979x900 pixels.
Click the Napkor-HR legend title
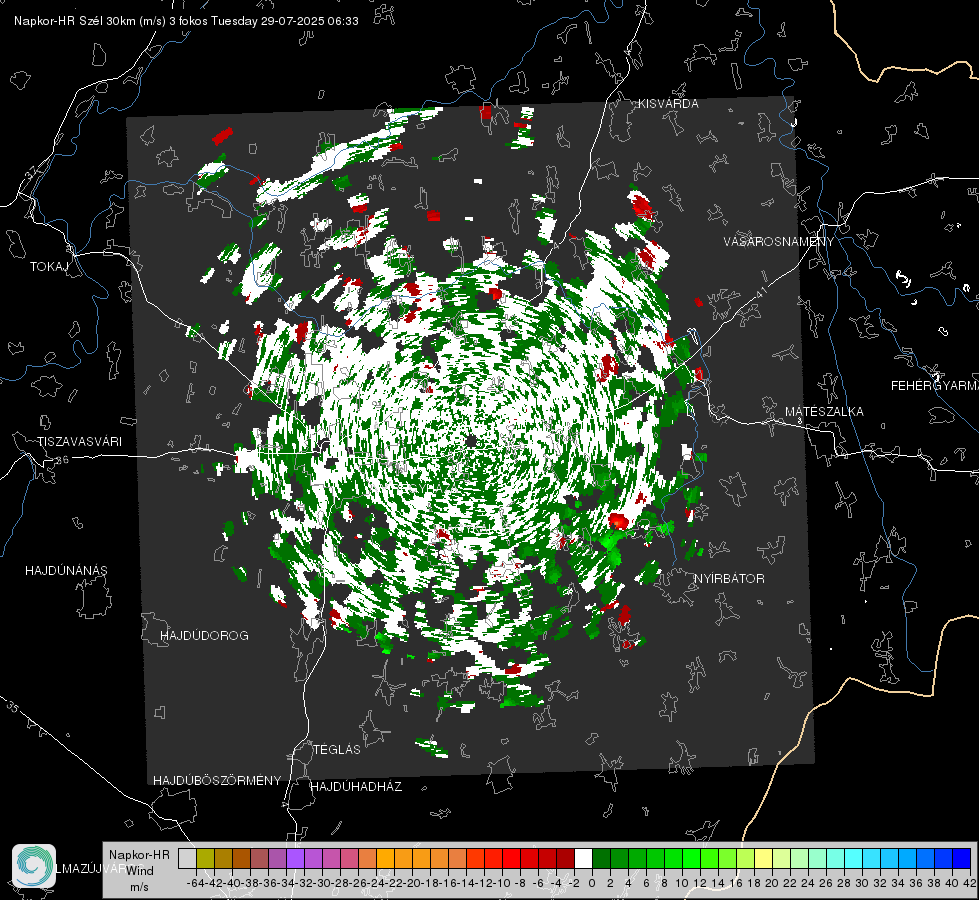click(x=139, y=854)
